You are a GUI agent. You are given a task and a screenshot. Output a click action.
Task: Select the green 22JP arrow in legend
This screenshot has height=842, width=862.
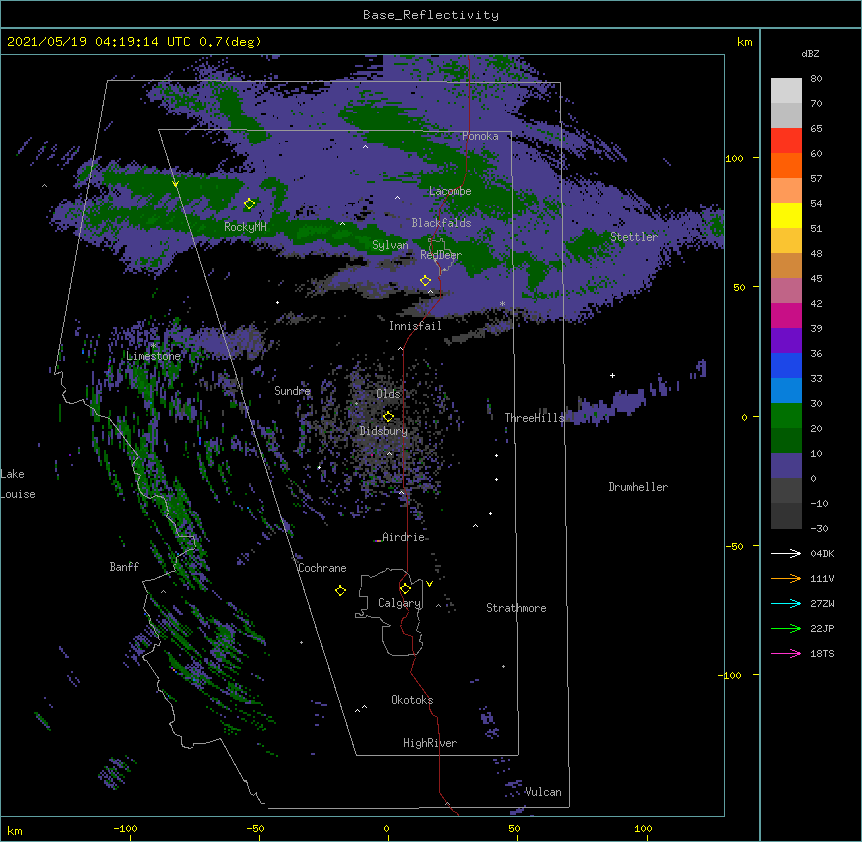[786, 628]
